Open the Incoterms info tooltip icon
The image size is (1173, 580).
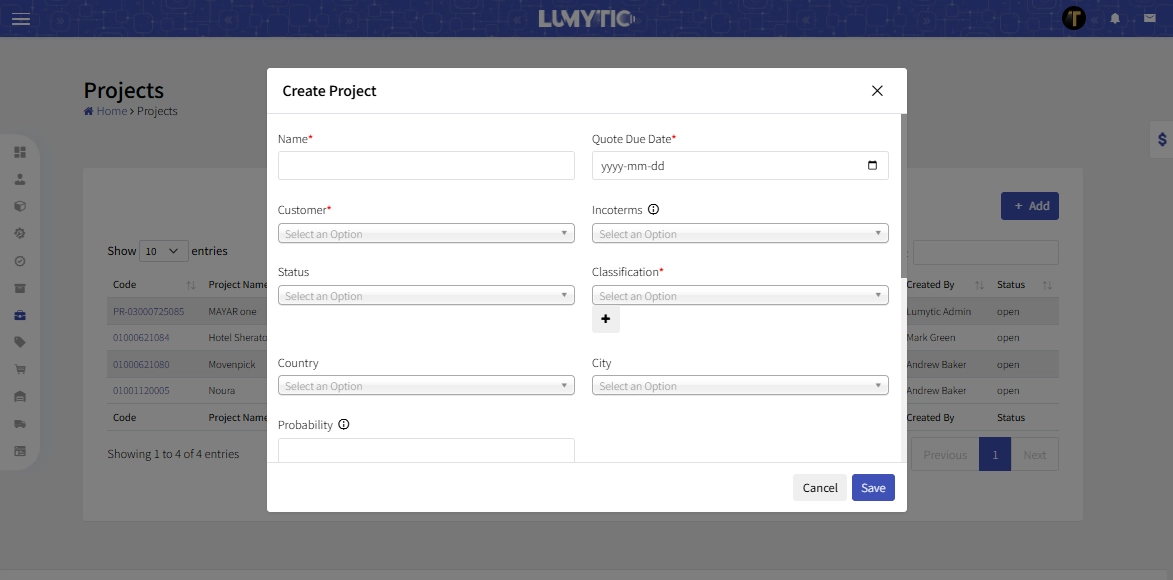pyautogui.click(x=654, y=209)
